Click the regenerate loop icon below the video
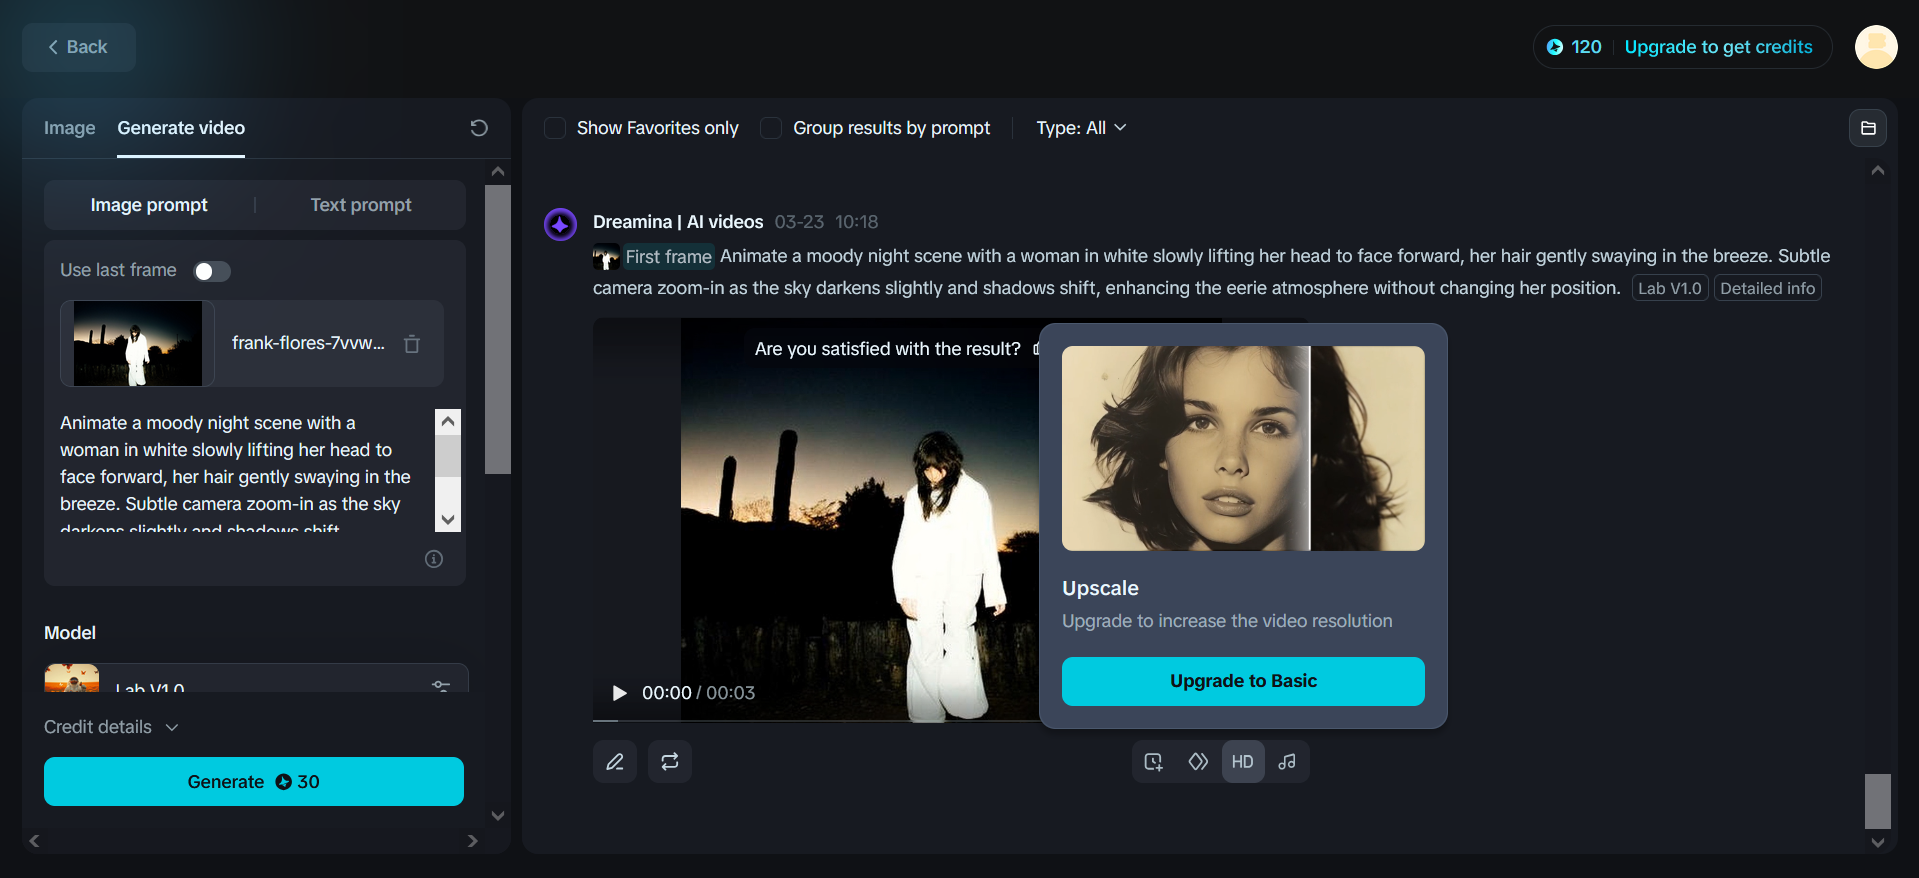 (x=670, y=762)
